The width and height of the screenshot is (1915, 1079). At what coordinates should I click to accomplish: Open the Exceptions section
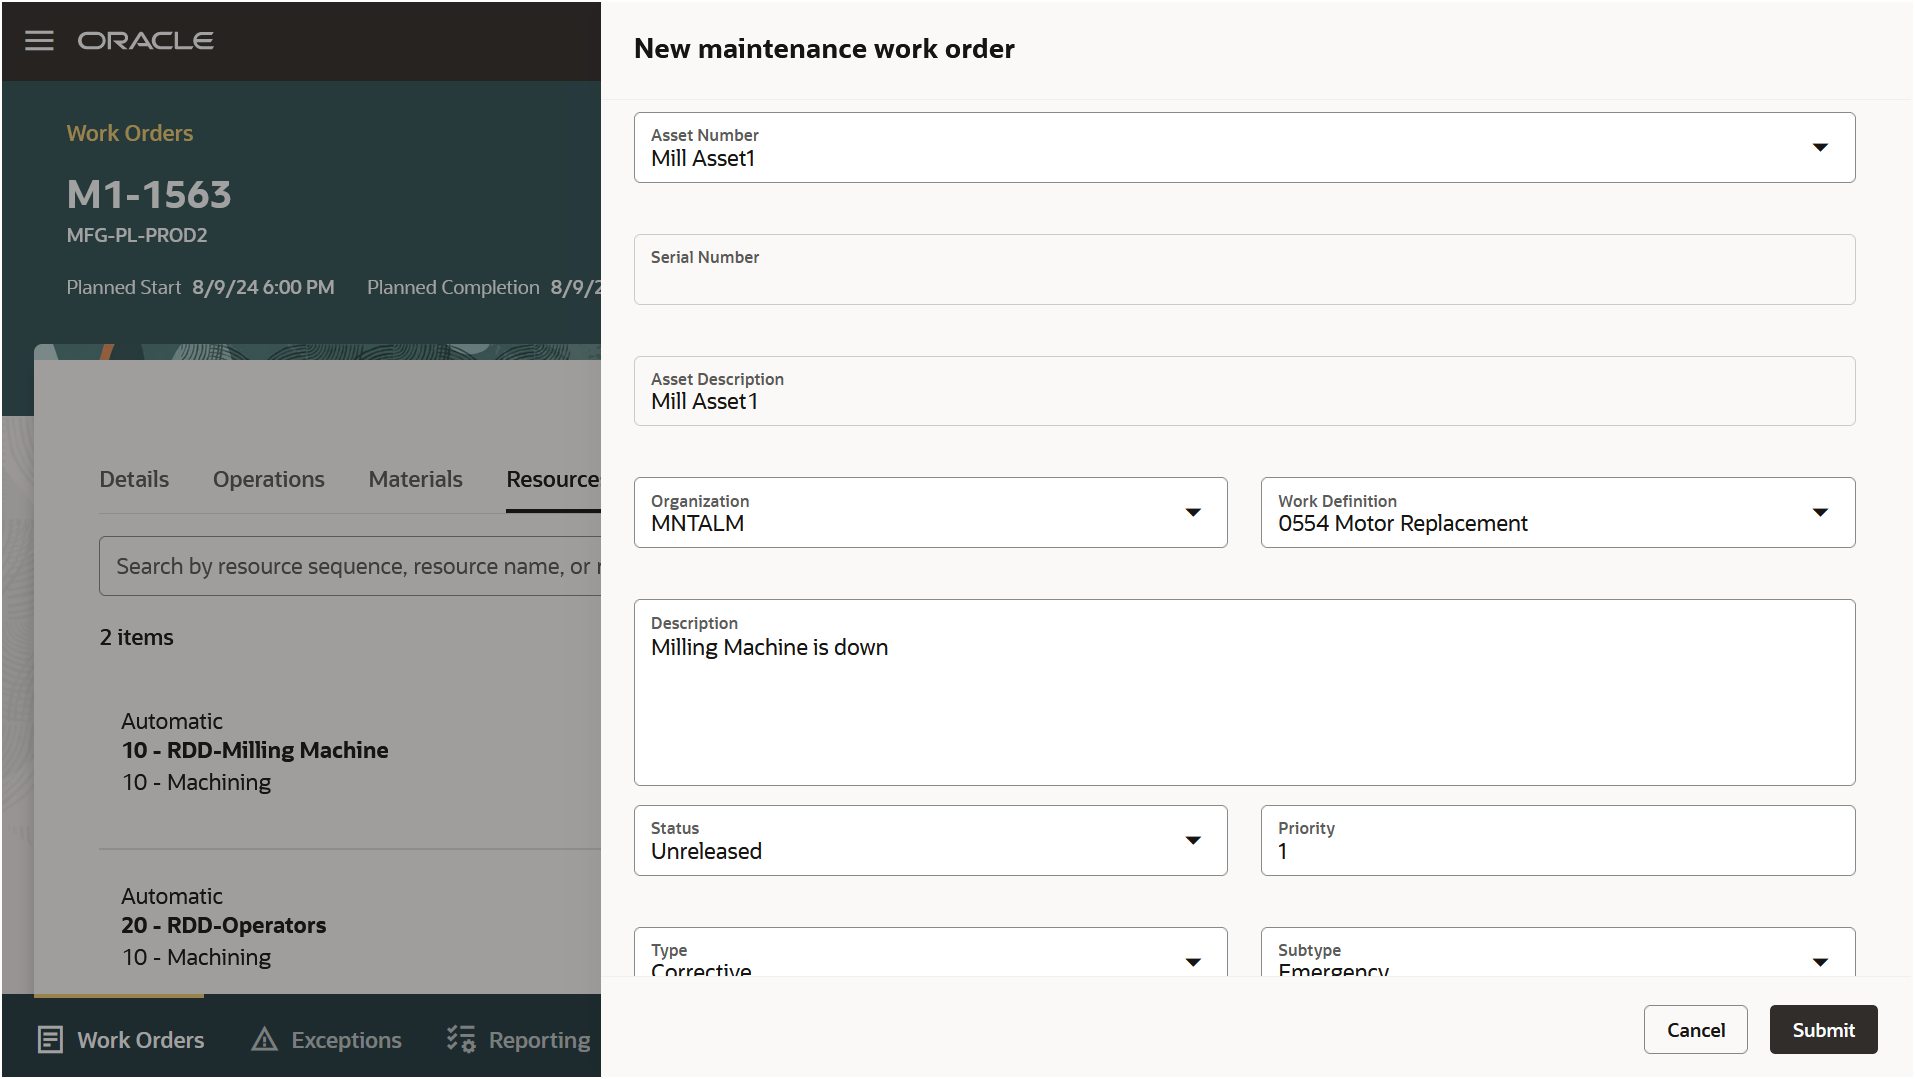tap(326, 1040)
